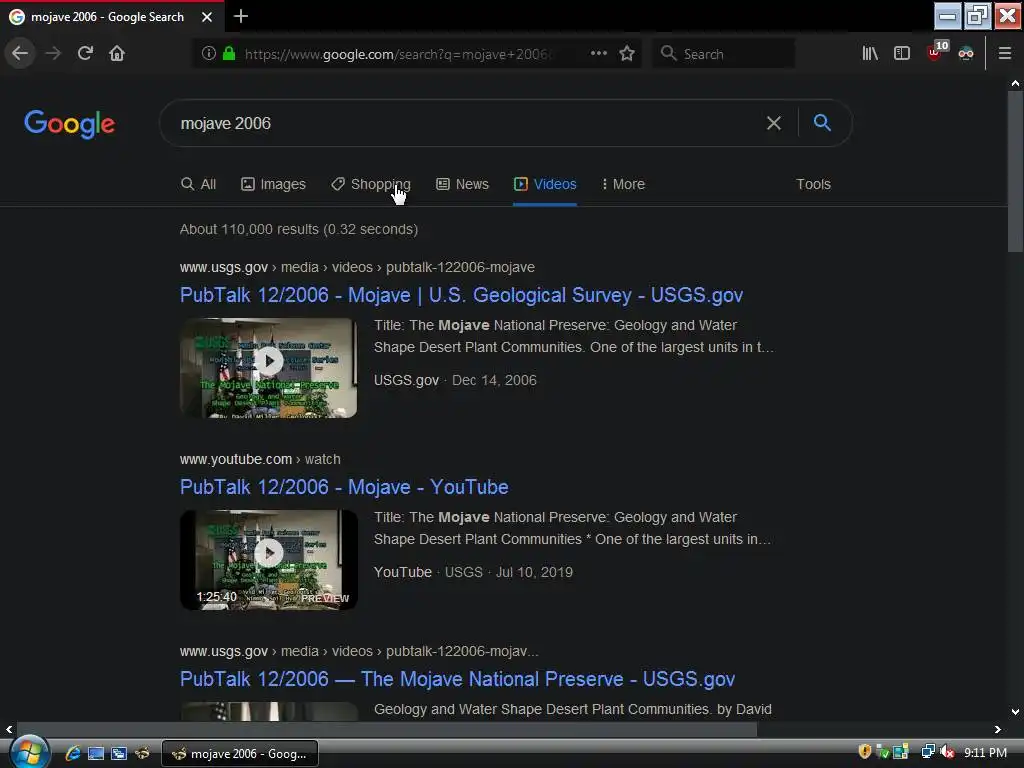This screenshot has width=1024, height=768.
Task: Open the browser home page icon
Action: [117, 53]
